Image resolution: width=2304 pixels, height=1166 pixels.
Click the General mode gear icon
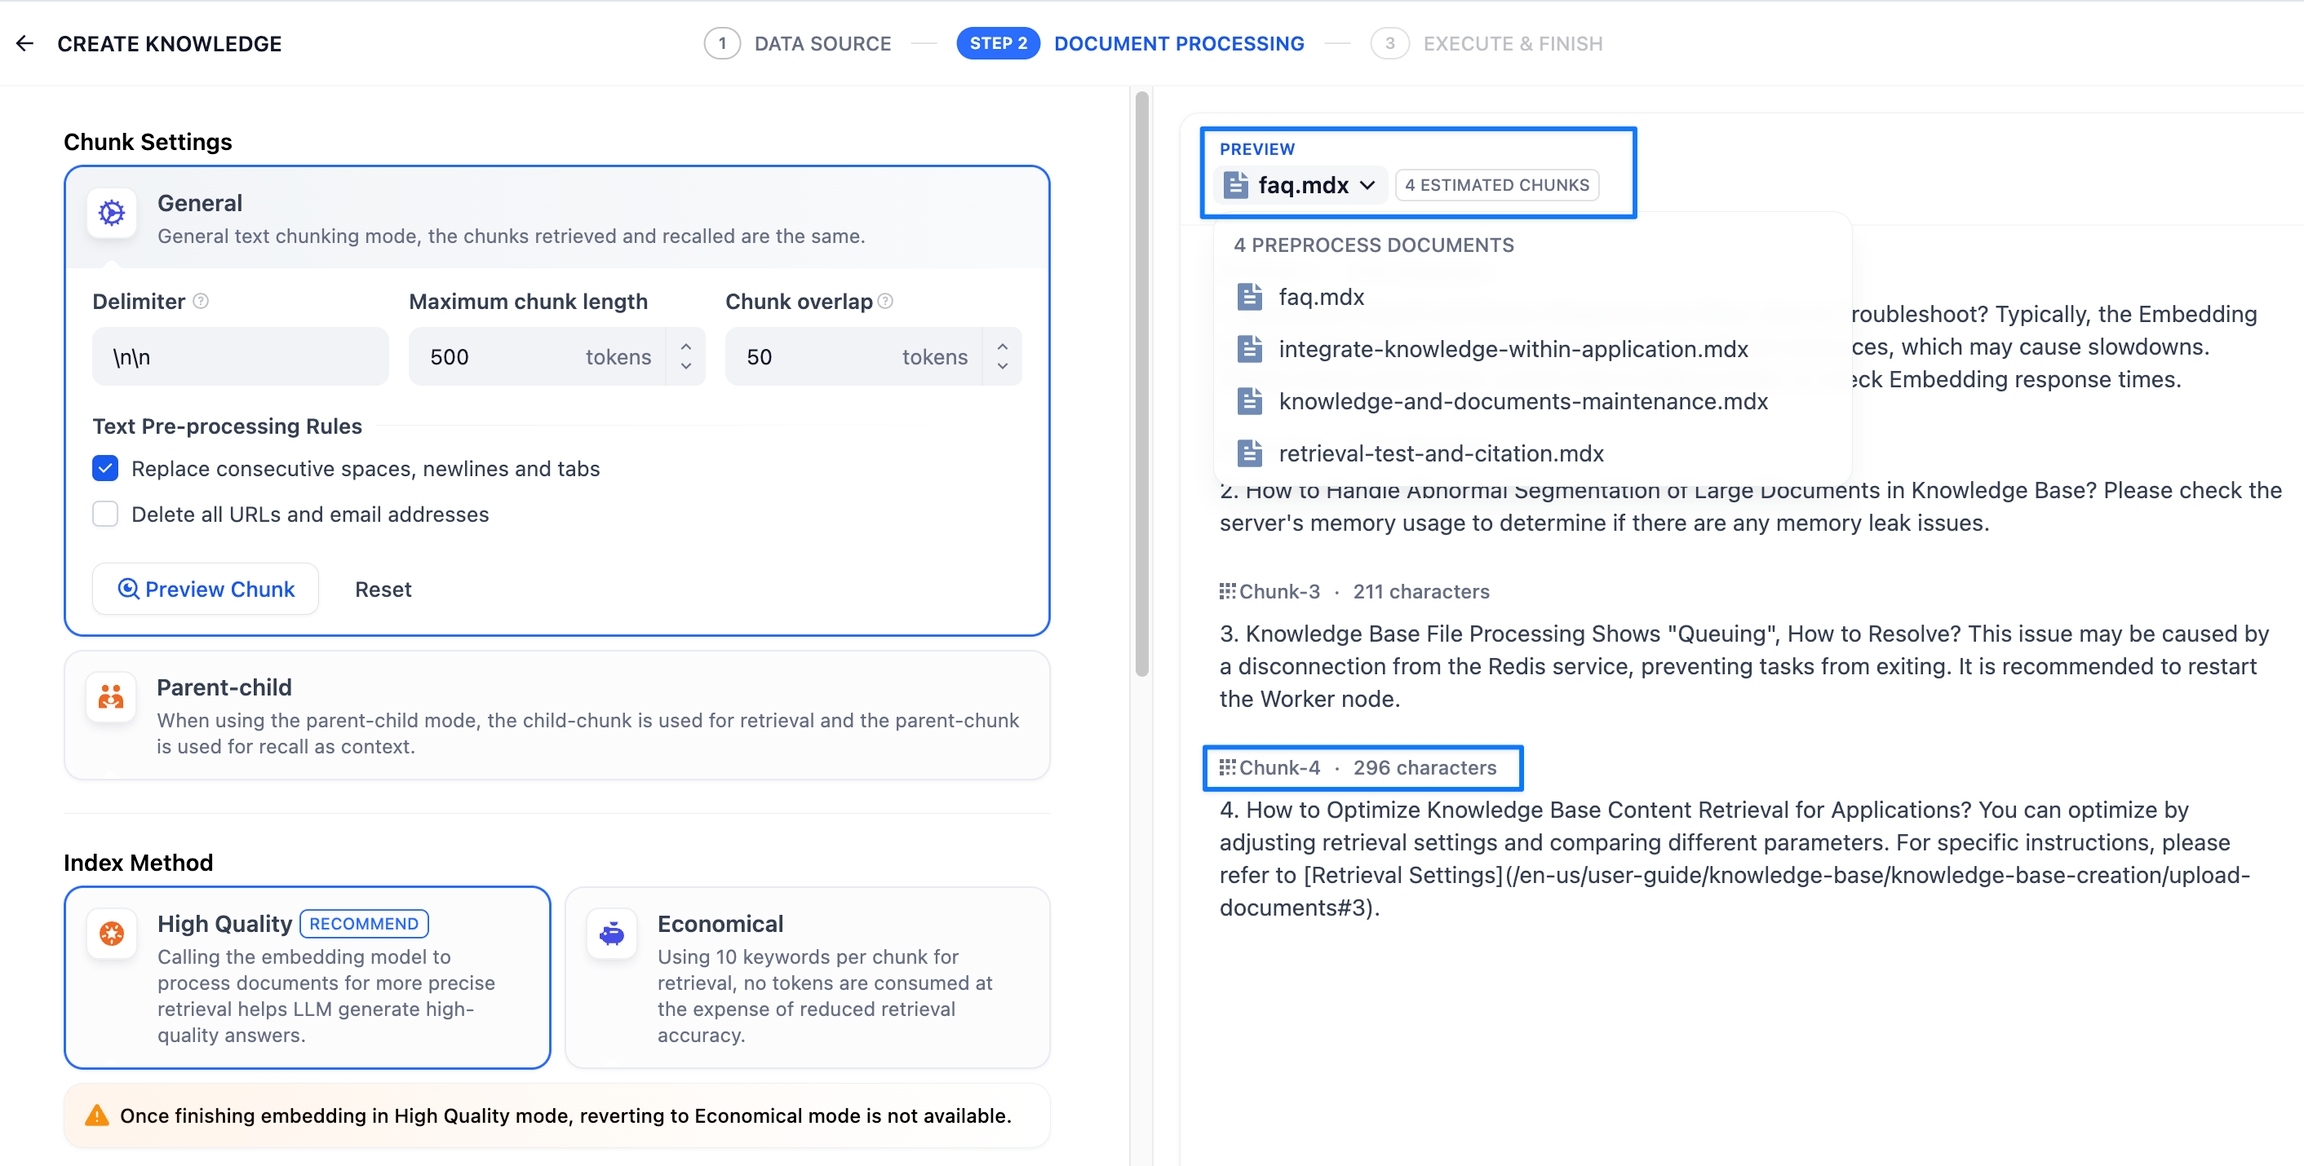click(112, 213)
